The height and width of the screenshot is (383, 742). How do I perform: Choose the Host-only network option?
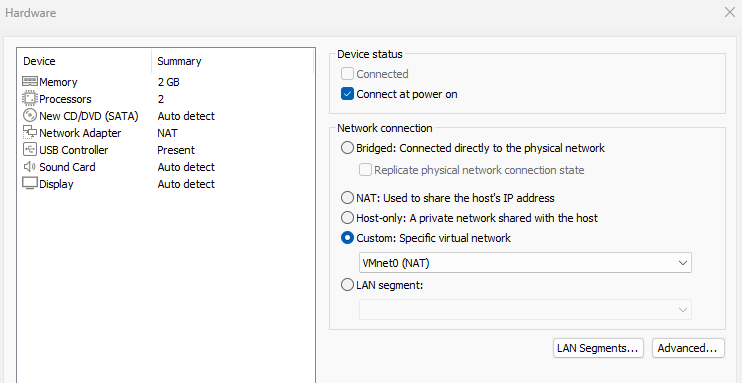347,218
